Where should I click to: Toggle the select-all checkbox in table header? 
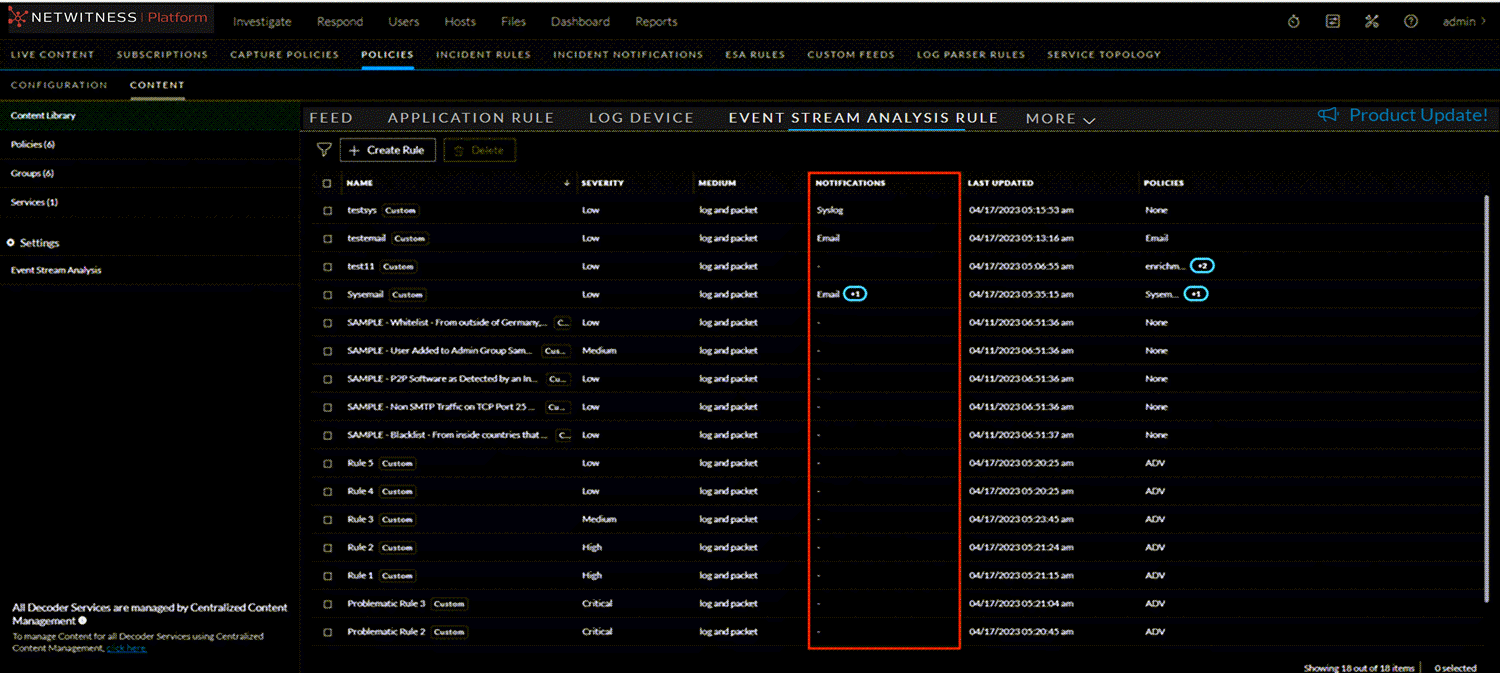[x=327, y=183]
